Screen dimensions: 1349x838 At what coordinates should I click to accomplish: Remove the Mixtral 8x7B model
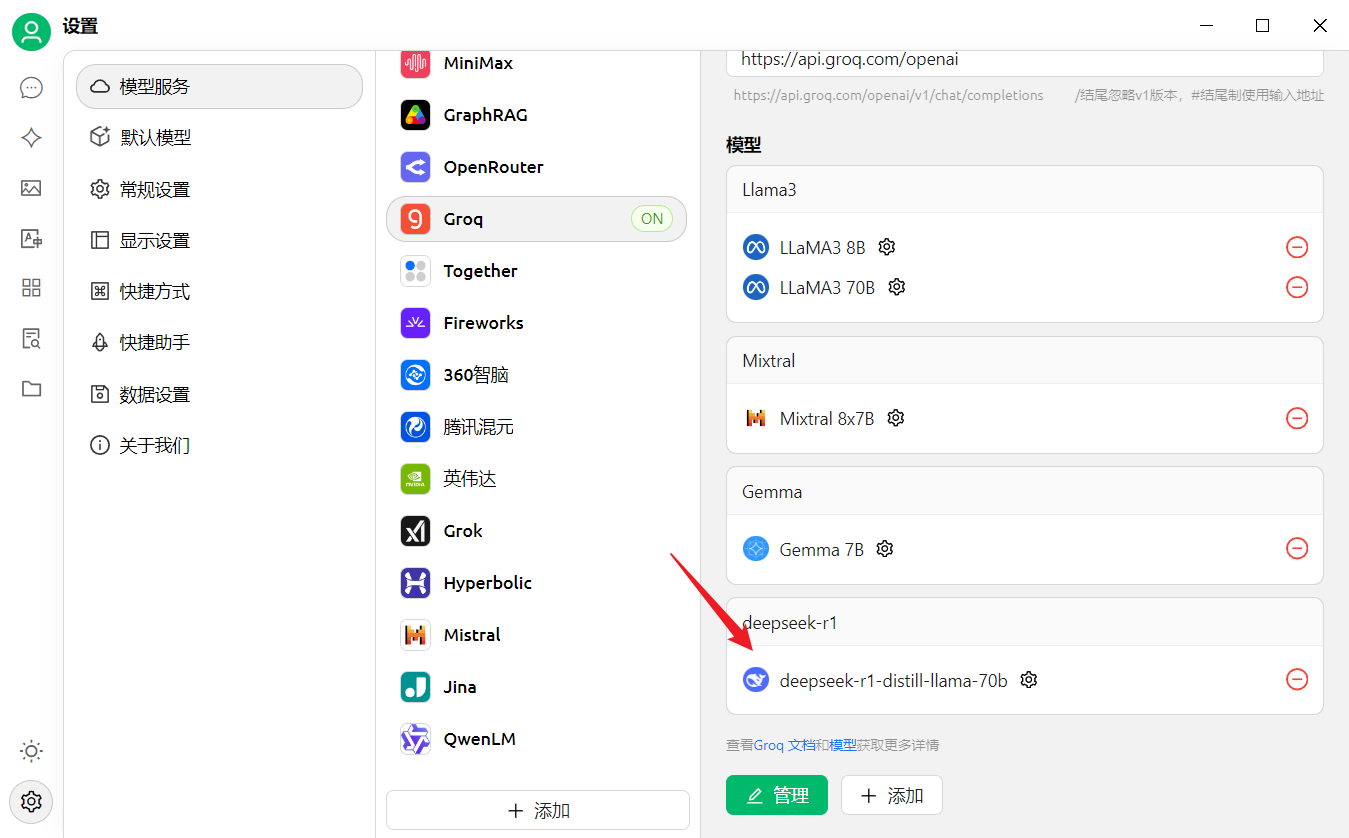coord(1296,418)
